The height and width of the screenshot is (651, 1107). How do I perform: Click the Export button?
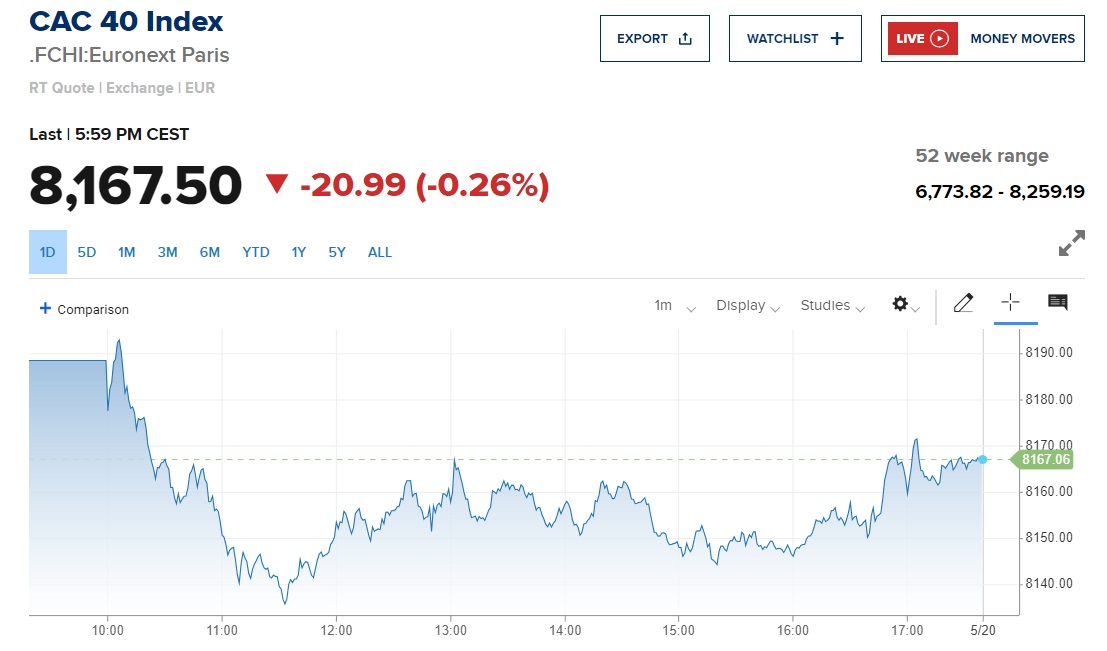654,39
